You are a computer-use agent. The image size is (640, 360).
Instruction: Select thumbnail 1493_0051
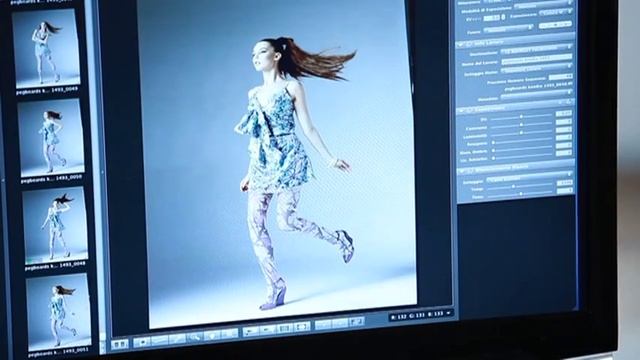pyautogui.click(x=59, y=313)
